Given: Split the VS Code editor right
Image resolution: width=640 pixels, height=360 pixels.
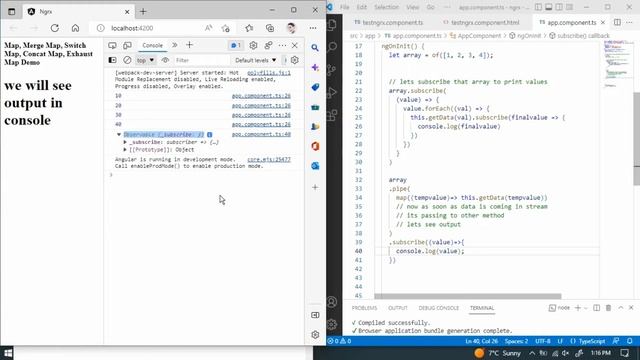Looking at the screenshot, I should click(617, 22).
